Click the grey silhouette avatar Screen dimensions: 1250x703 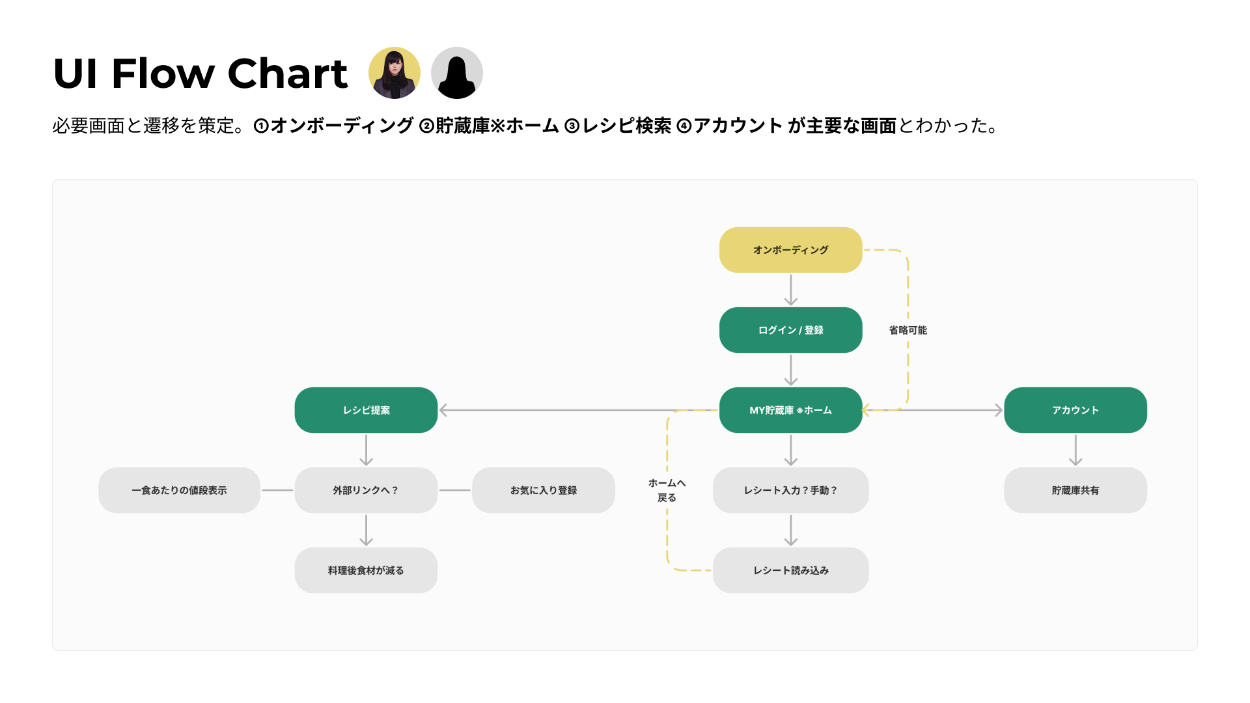click(457, 73)
